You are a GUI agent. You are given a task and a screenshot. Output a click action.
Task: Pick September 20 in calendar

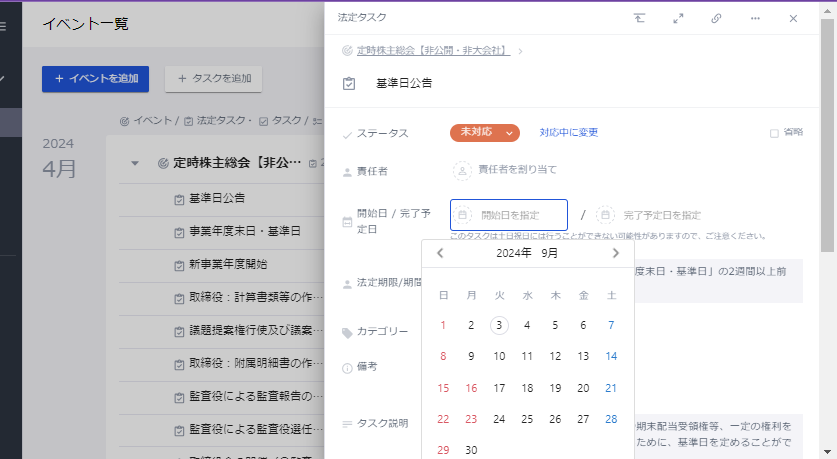[x=583, y=388]
